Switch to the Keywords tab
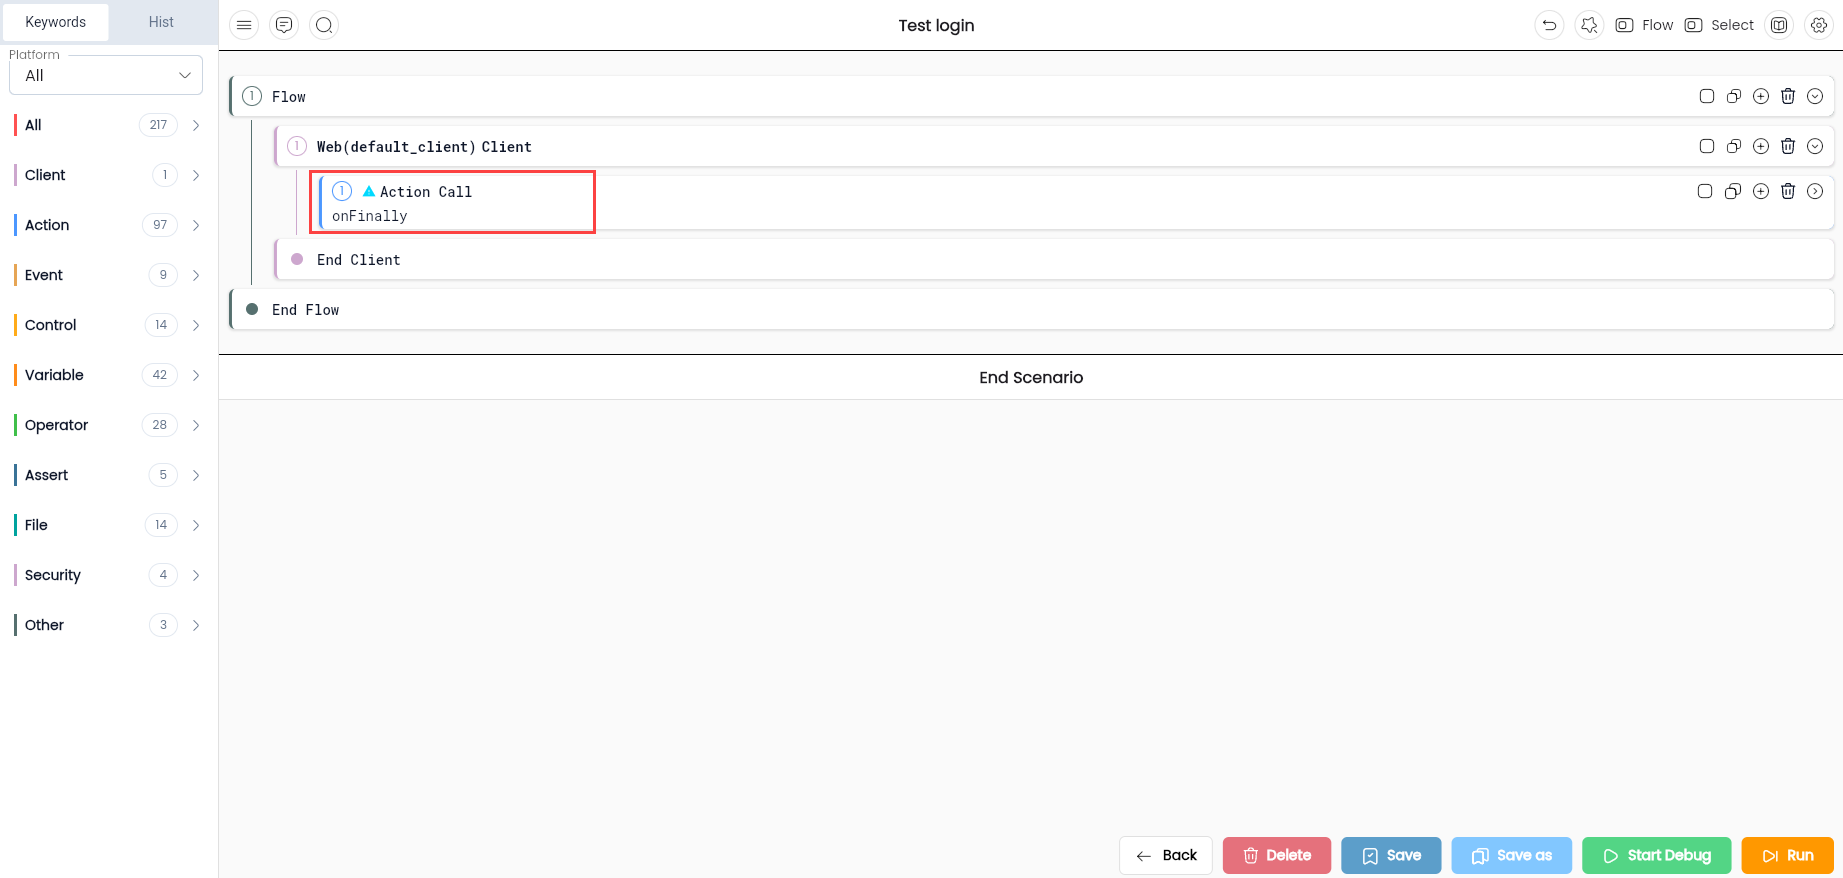This screenshot has height=878, width=1843. coord(56,22)
